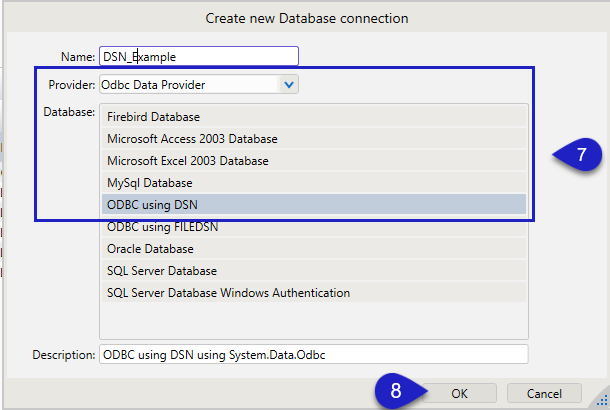Choose Microsoft Excel 2003 Database
Viewport: 610px width, 410px height.
coord(313,160)
